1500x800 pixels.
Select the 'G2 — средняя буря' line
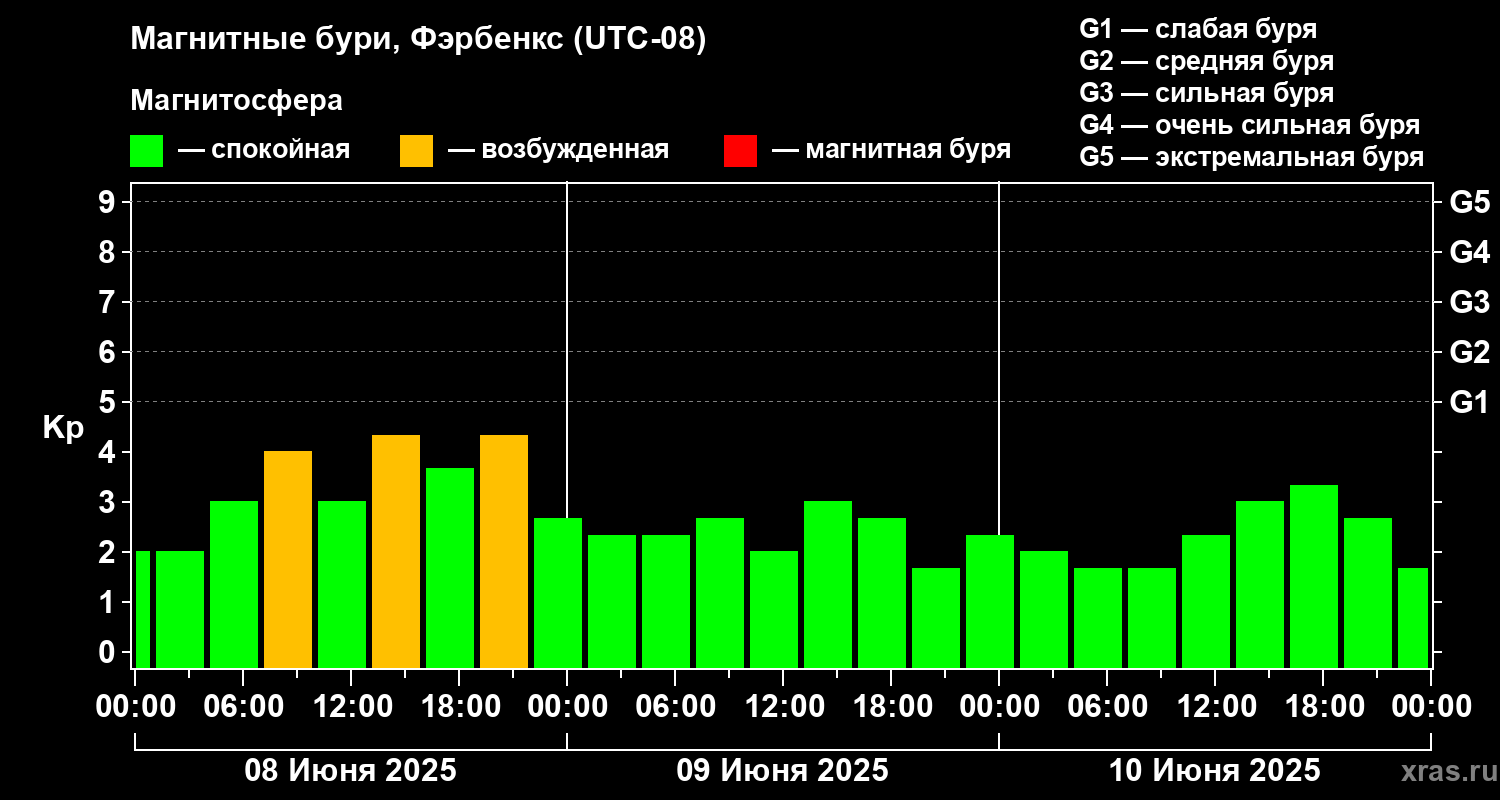click(1207, 61)
